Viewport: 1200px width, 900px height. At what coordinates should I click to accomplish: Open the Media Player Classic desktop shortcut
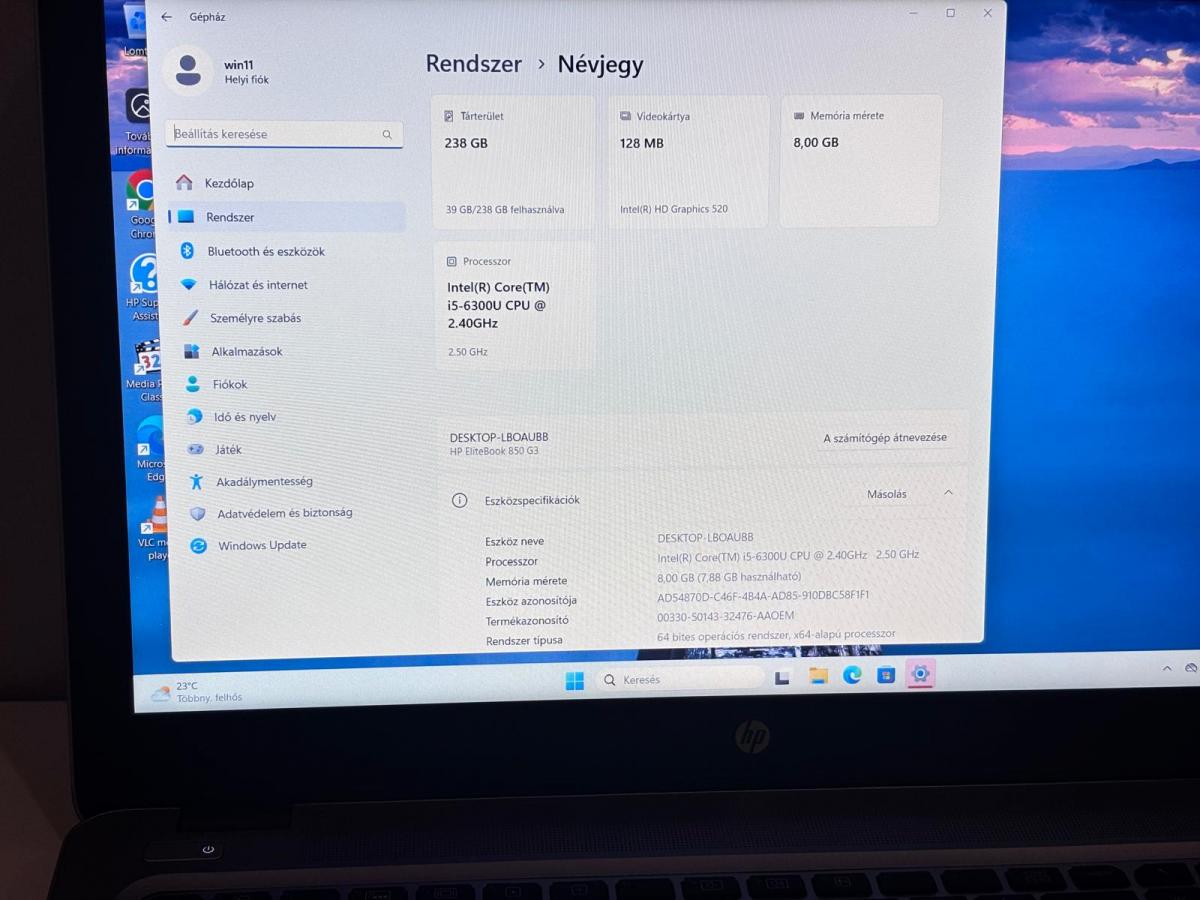150,371
